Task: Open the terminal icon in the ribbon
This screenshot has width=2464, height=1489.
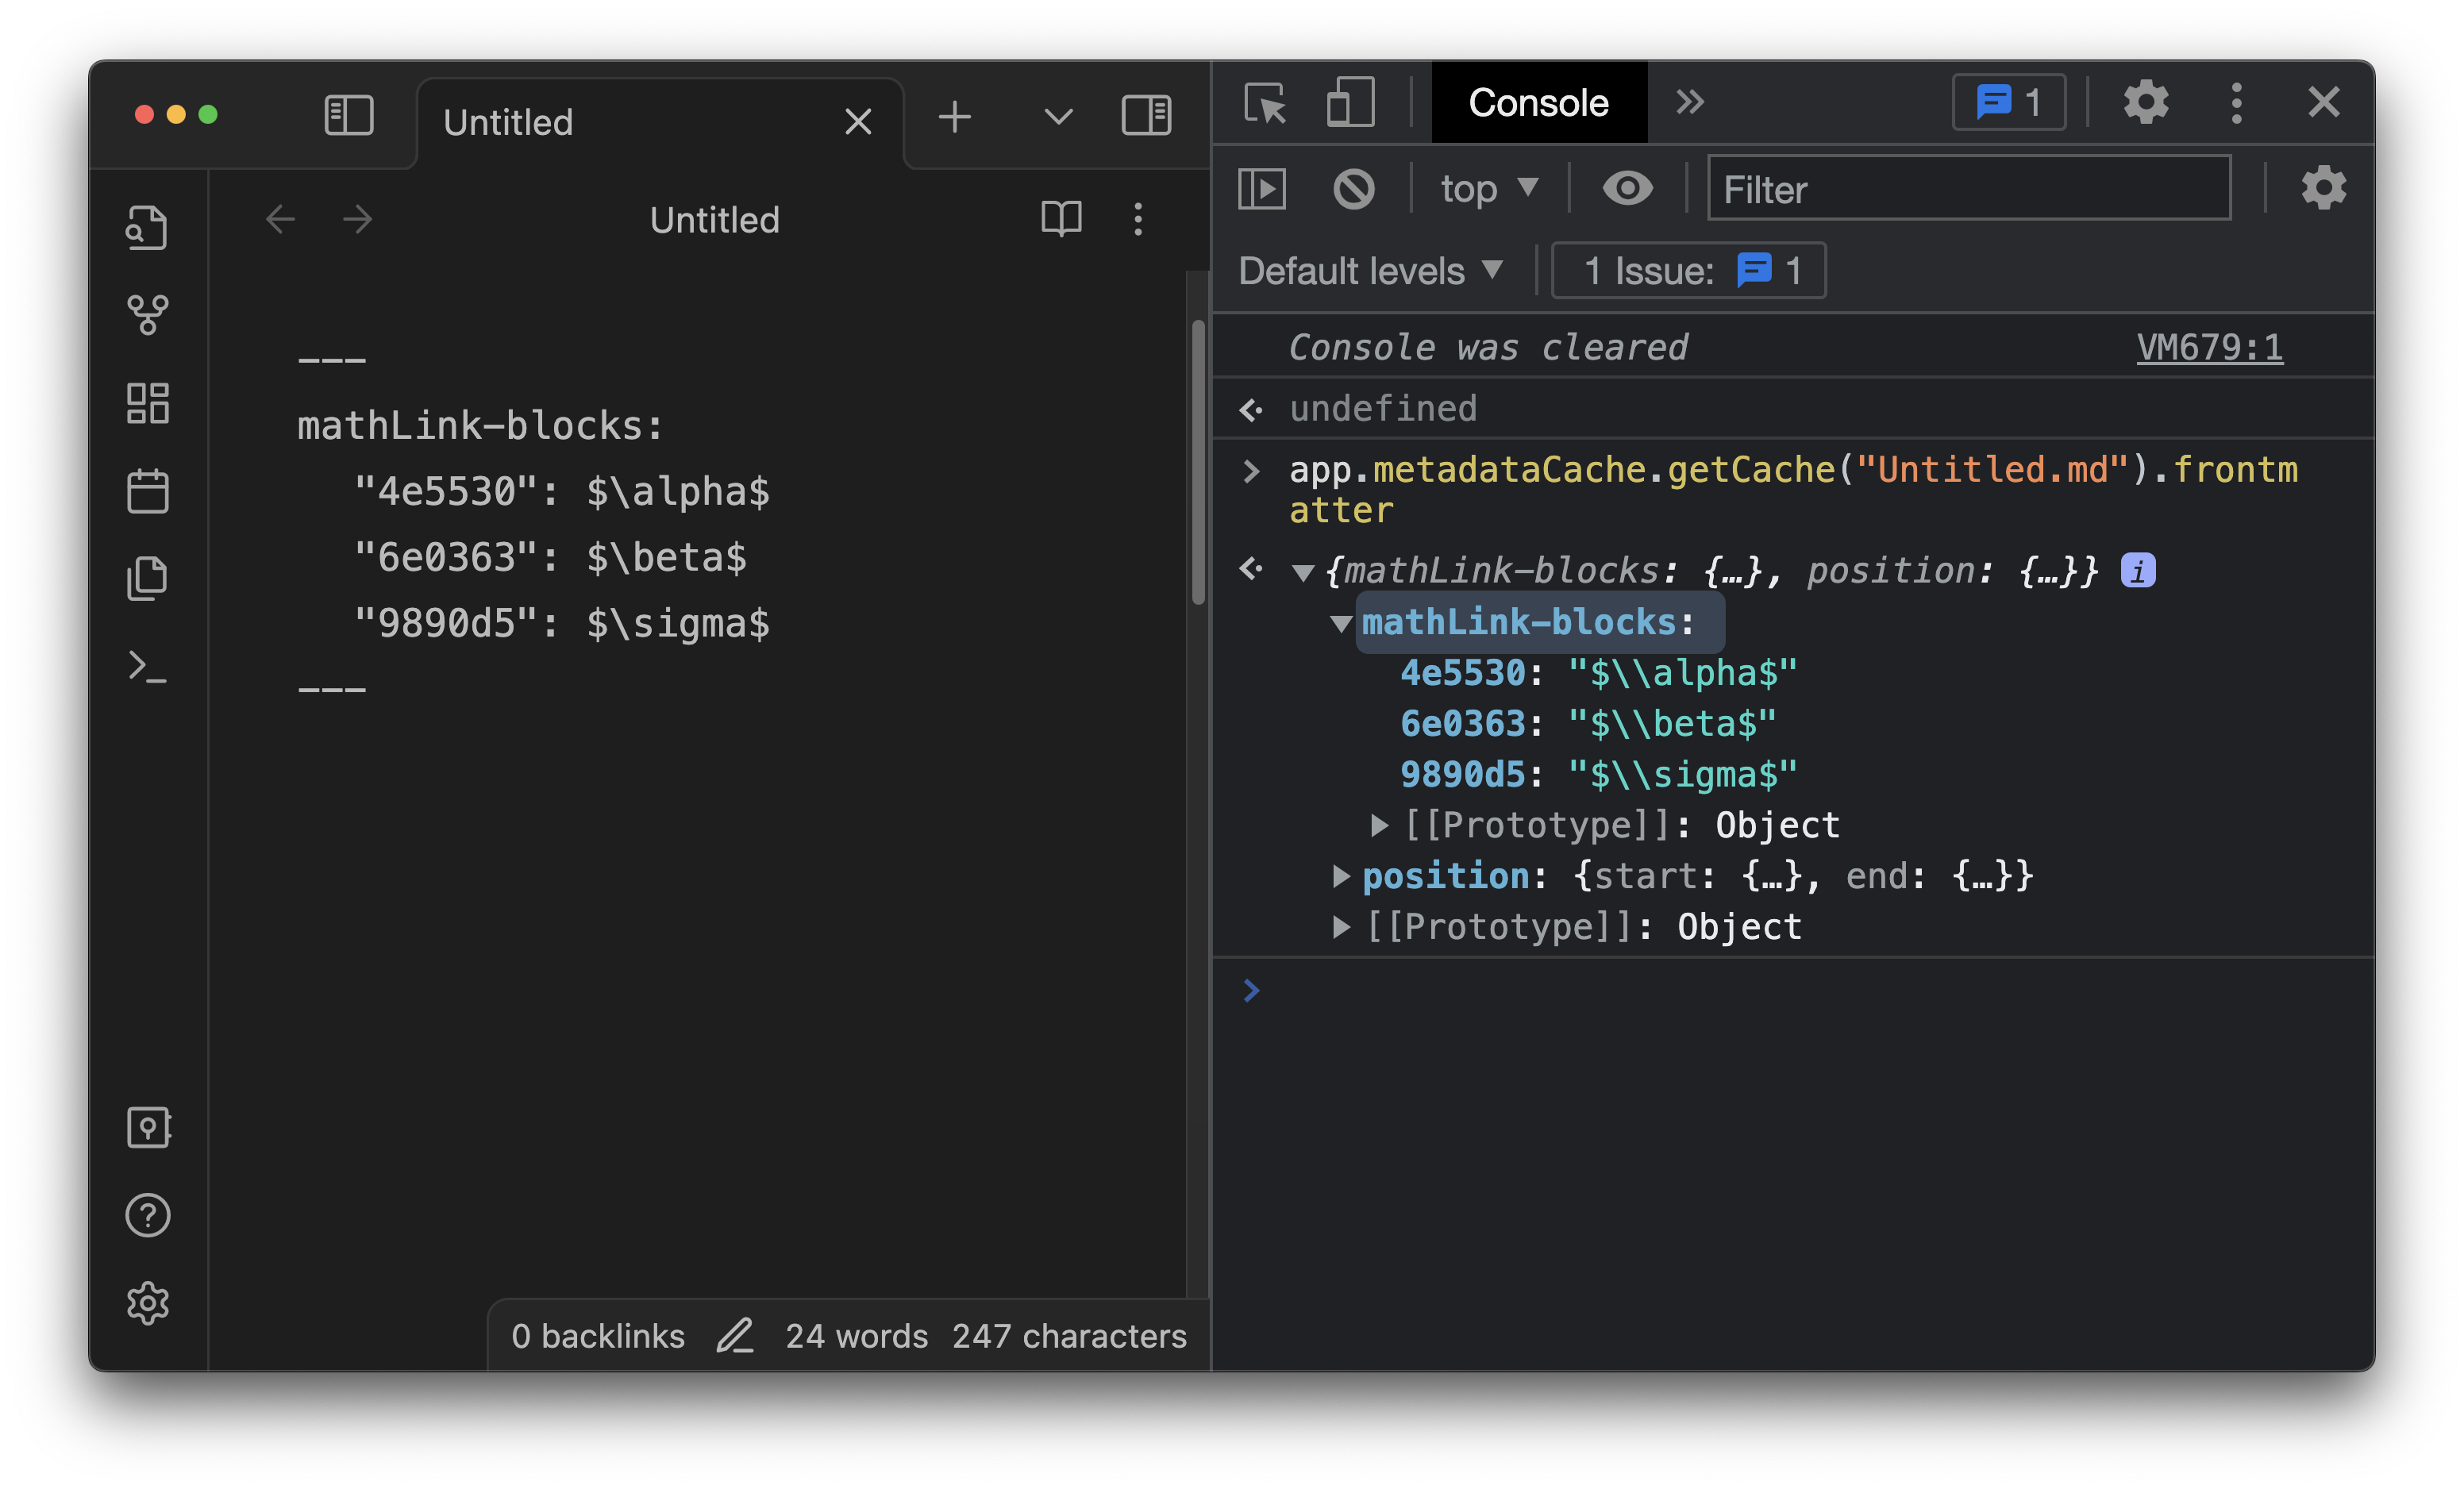Action: point(148,666)
